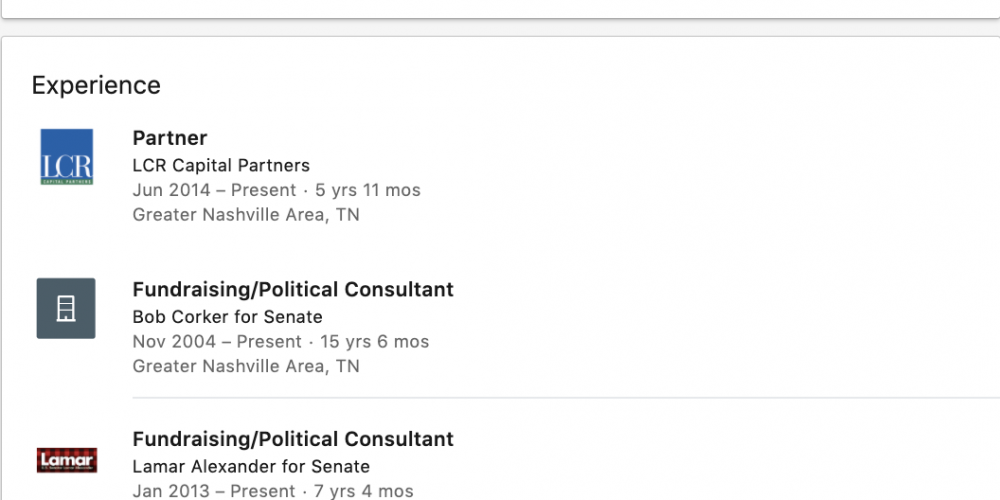Screen dimensions: 1000x500
Task: Open the Partner job title
Action: point(170,138)
